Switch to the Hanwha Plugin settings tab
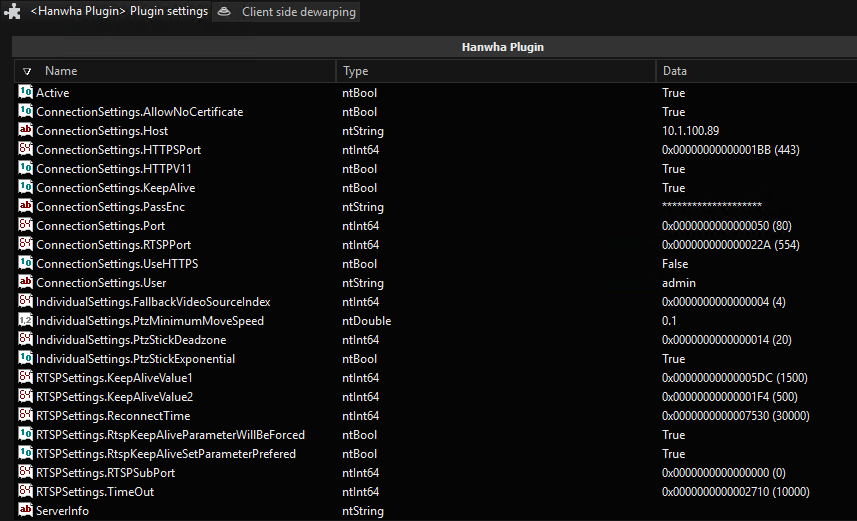857x521 pixels. [119, 12]
